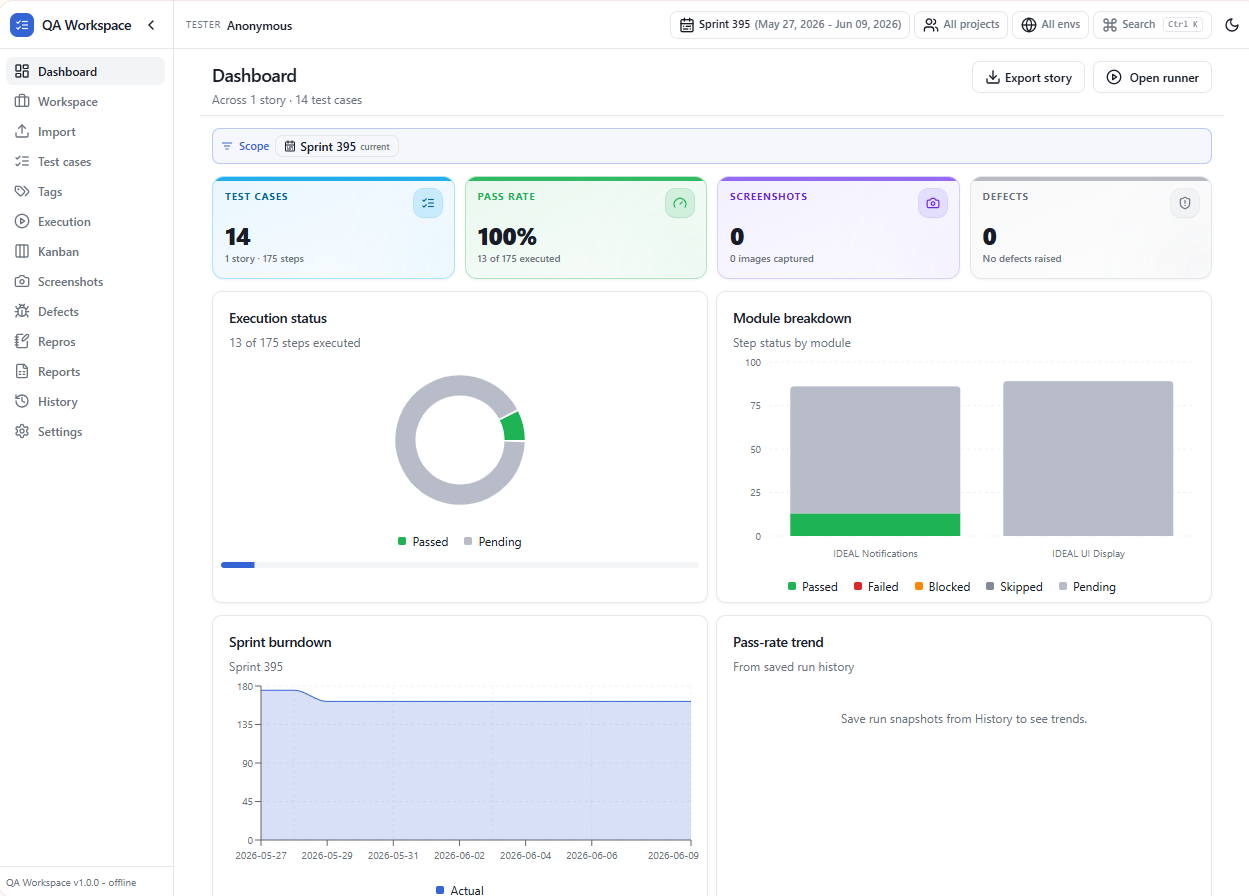Open the Sprint 395 date selector
Image resolution: width=1249 pixels, height=896 pixels.
click(x=790, y=25)
